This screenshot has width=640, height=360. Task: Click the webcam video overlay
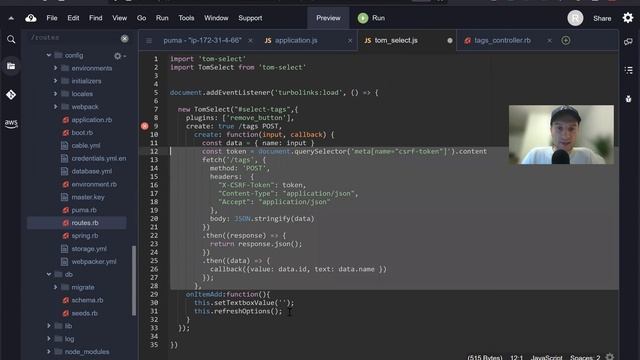pos(561,135)
